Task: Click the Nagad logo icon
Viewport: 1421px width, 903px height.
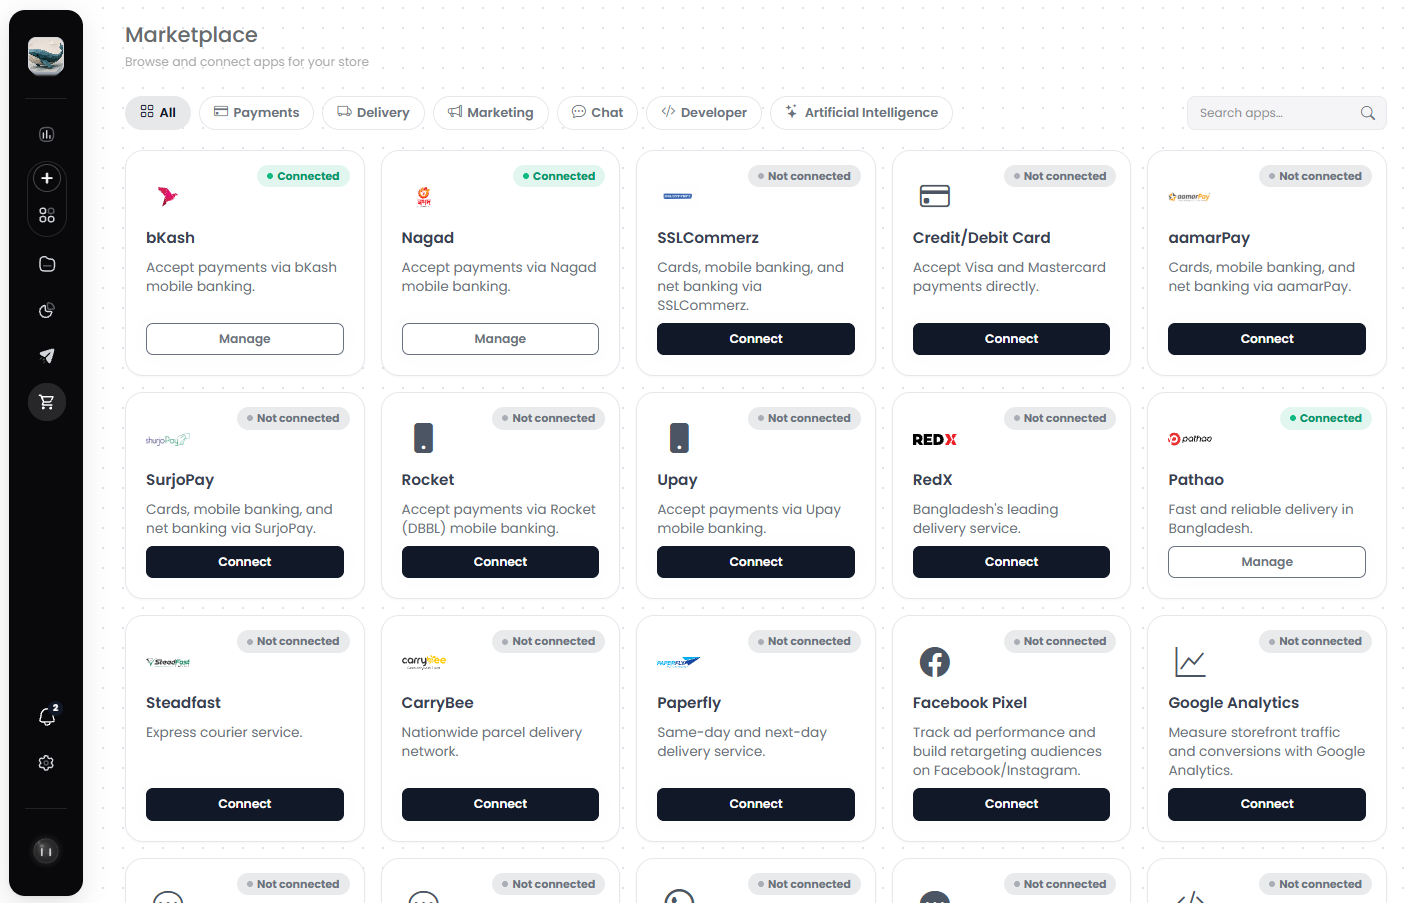Action: 424,196
